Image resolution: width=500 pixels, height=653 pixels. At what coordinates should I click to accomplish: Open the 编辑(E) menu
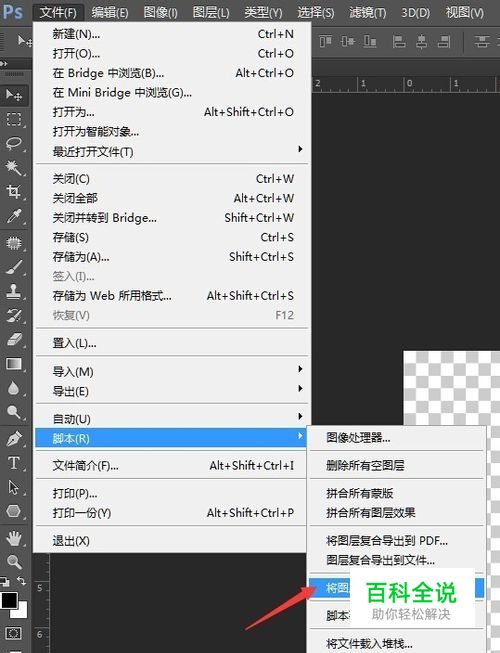pos(109,12)
